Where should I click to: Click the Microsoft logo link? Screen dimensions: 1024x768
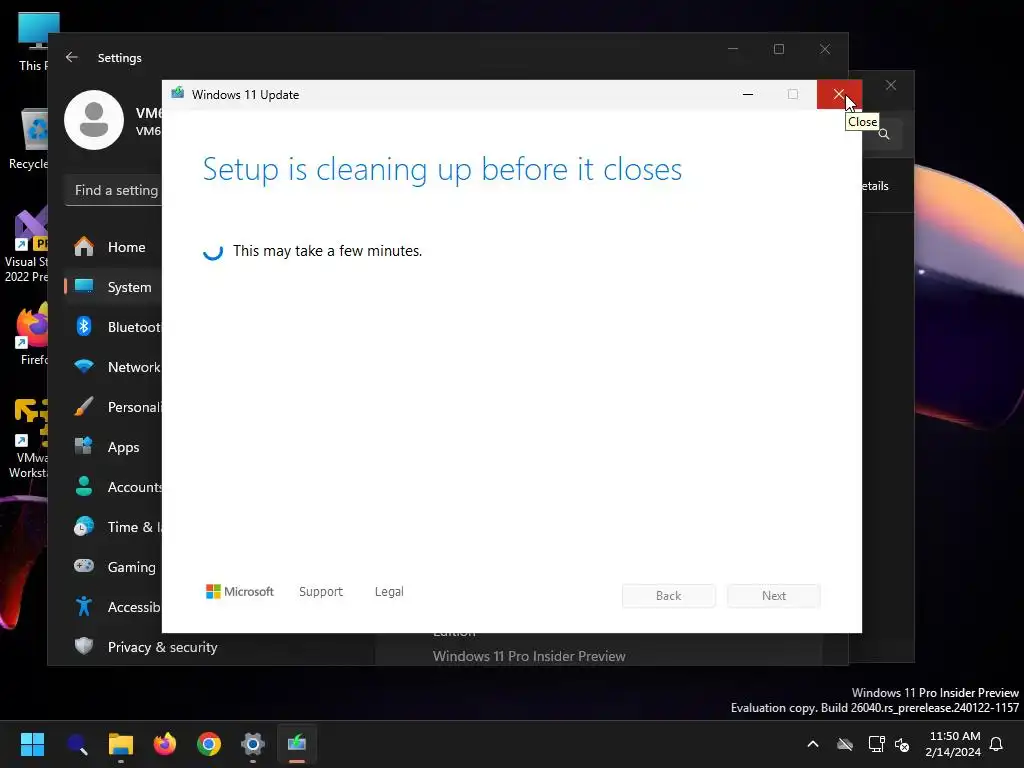pyautogui.click(x=240, y=592)
